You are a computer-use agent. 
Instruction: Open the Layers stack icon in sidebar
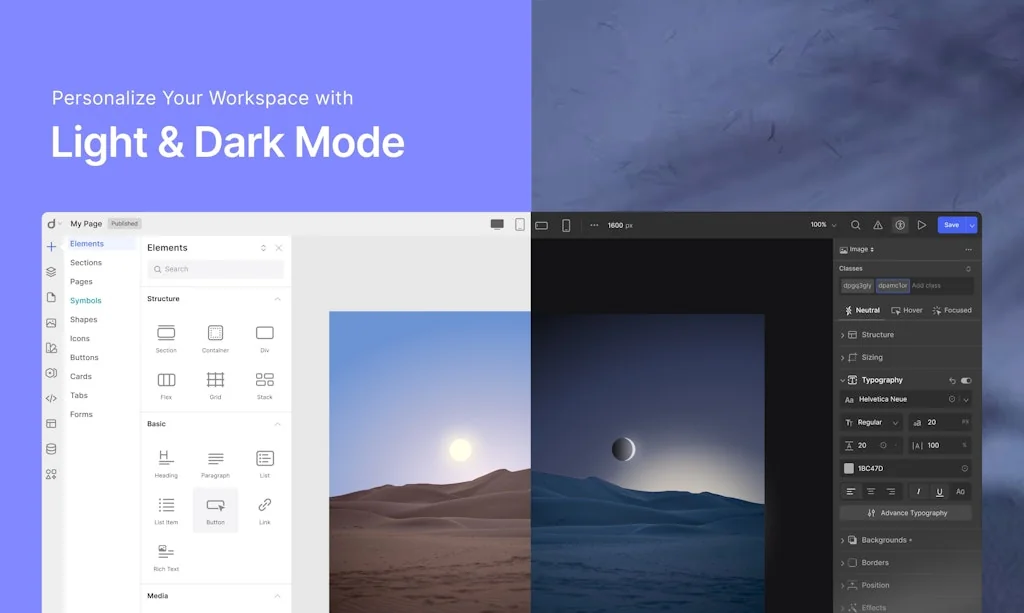[51, 272]
